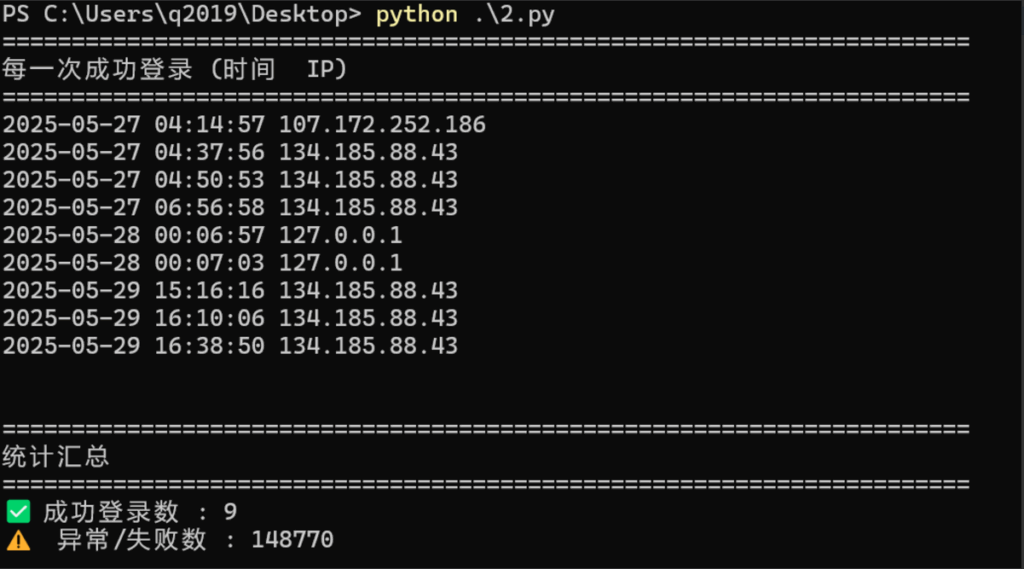1024x569 pixels.
Task: Click the 00:06:57 localhost login line
Action: point(202,235)
